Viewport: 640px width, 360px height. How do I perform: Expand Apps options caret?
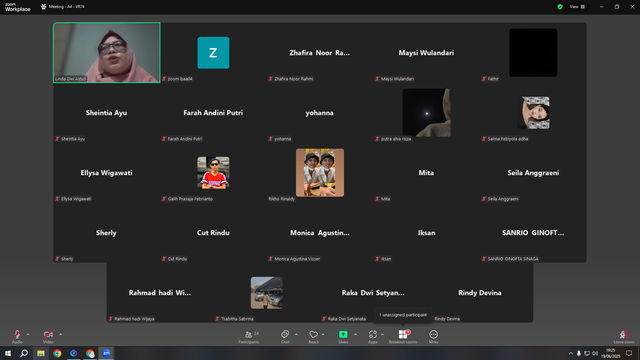(382, 334)
